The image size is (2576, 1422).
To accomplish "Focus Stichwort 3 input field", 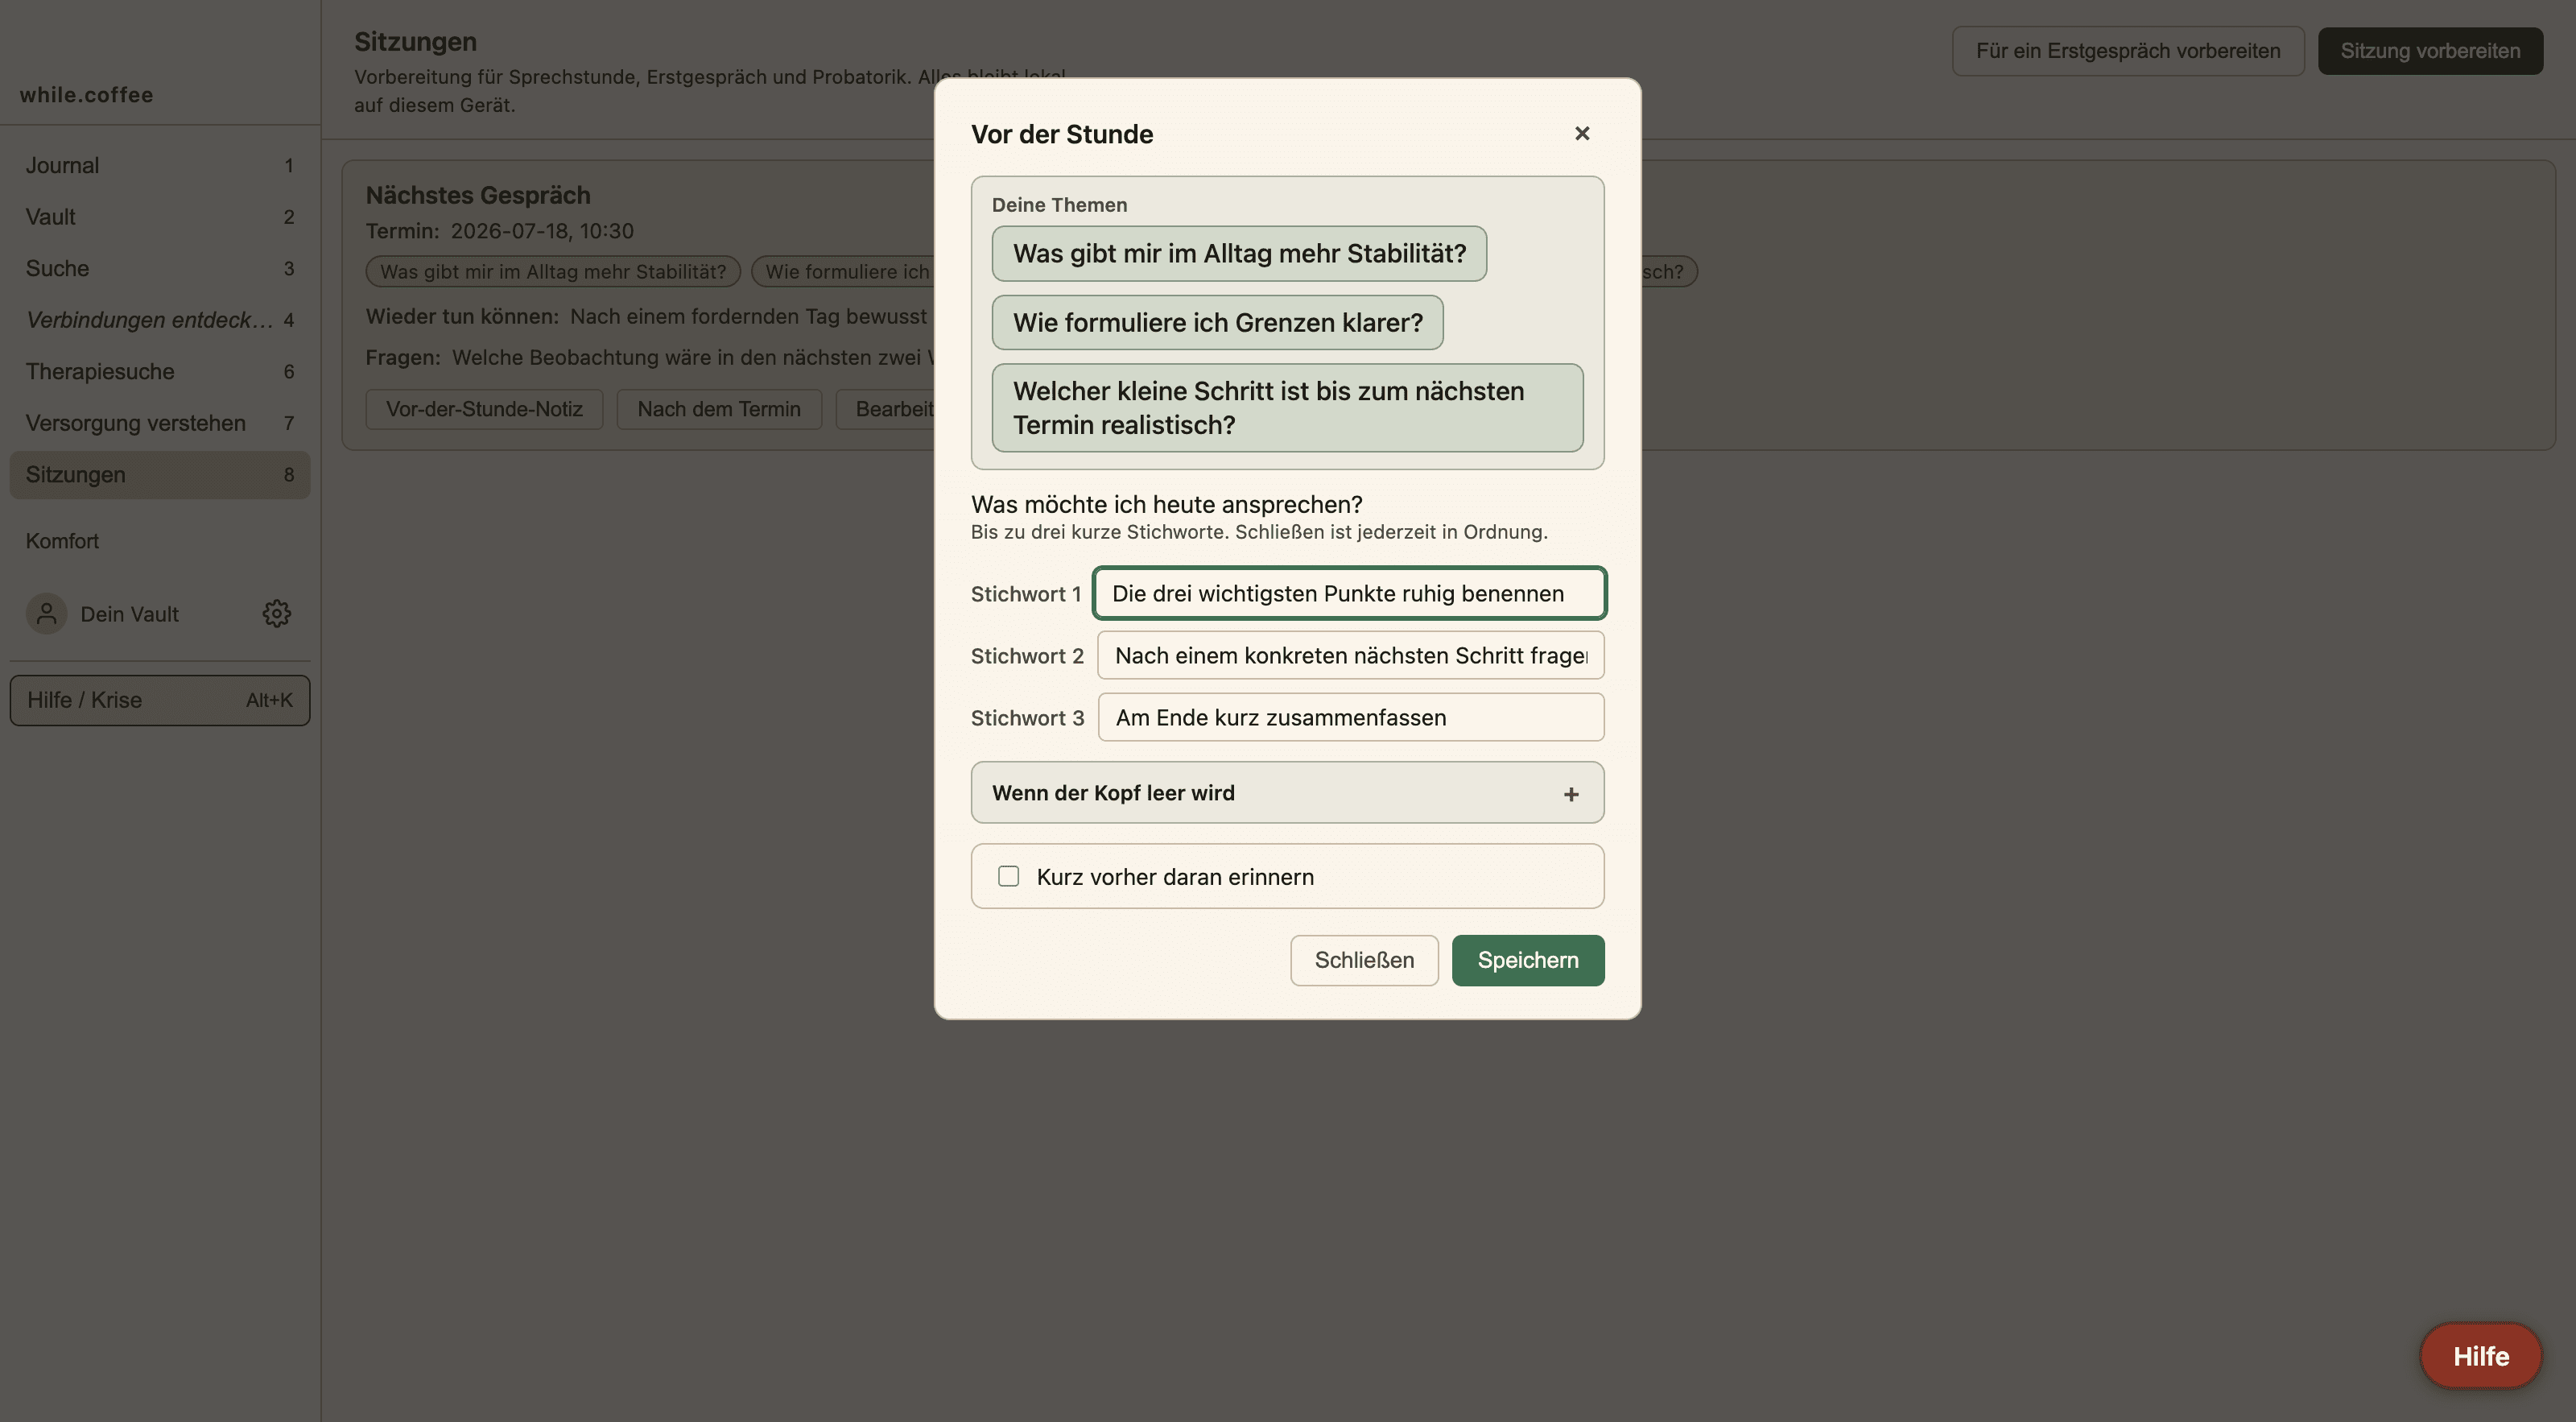I will 1350,717.
